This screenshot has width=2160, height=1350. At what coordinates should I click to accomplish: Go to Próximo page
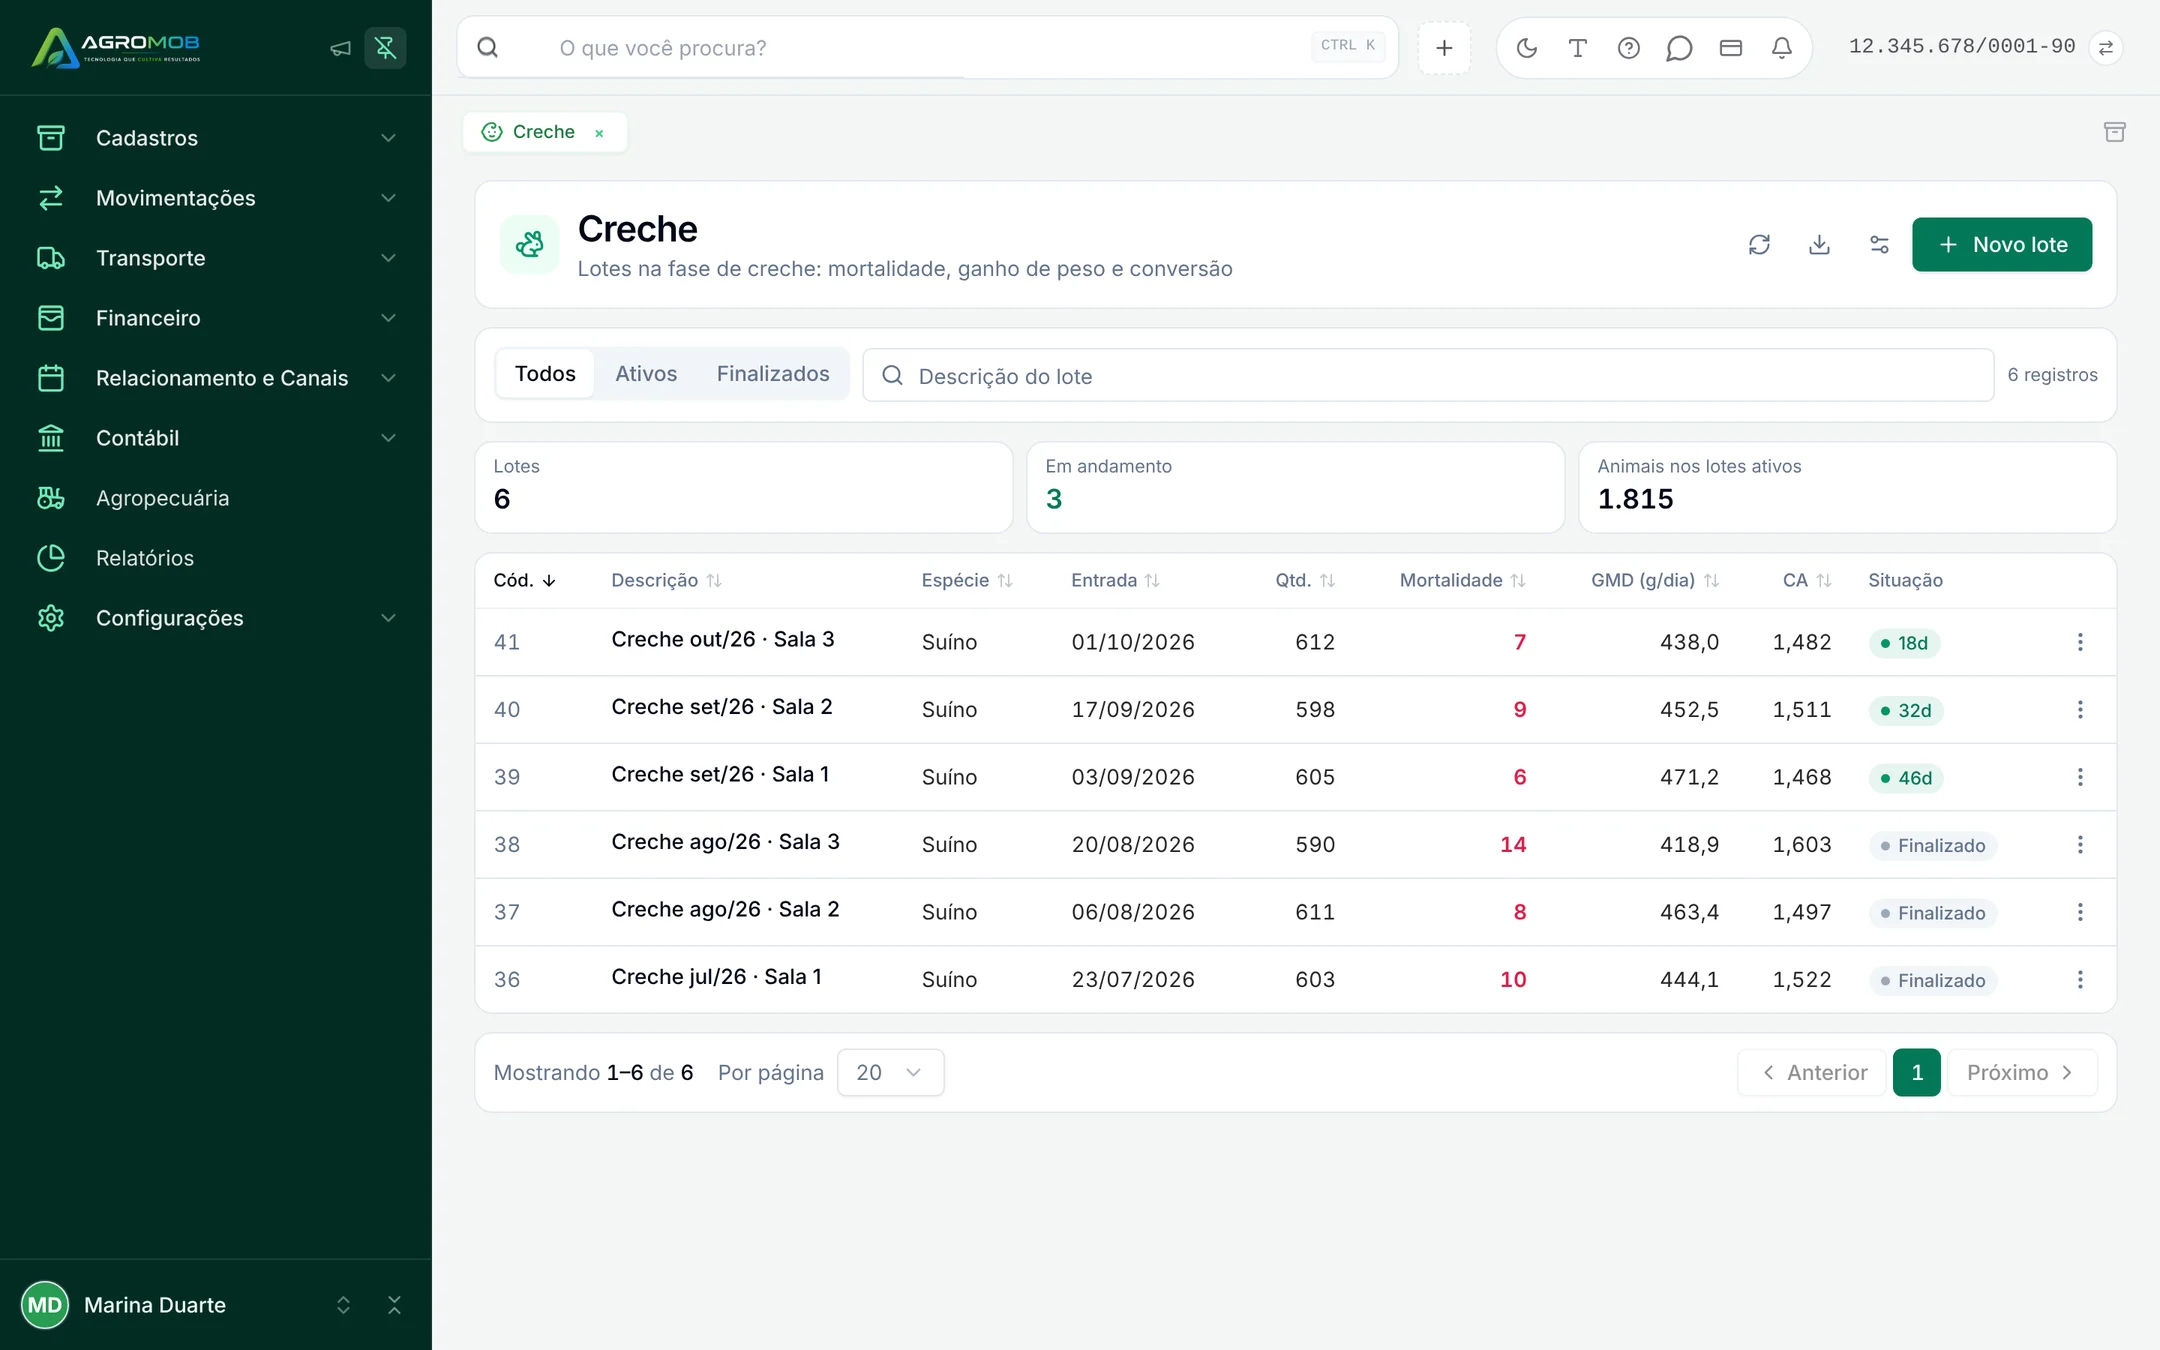(2021, 1072)
